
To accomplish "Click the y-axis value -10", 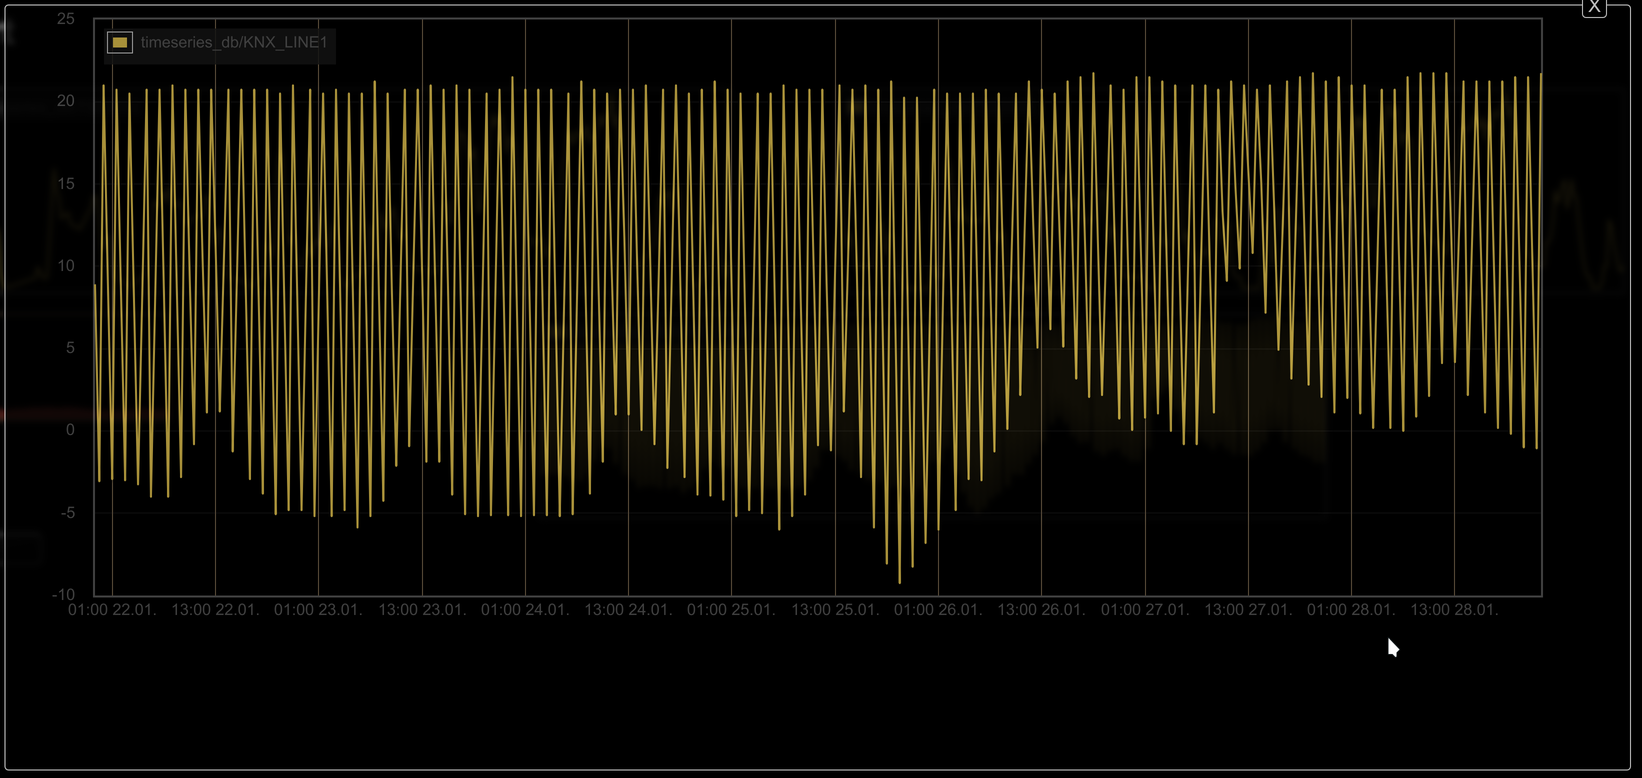I will click(63, 595).
